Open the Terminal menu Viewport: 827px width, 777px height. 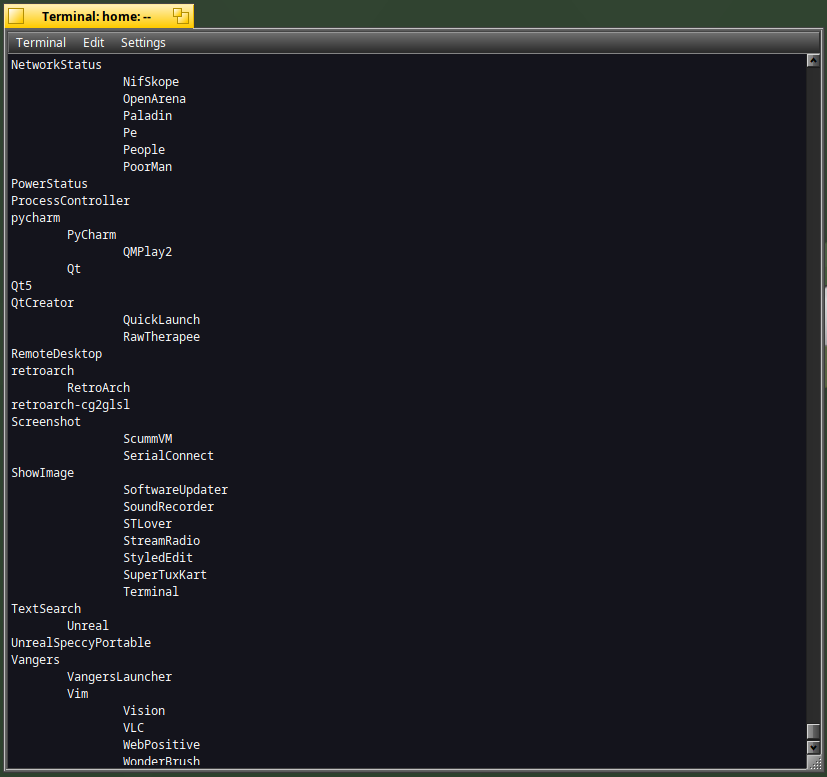click(41, 43)
